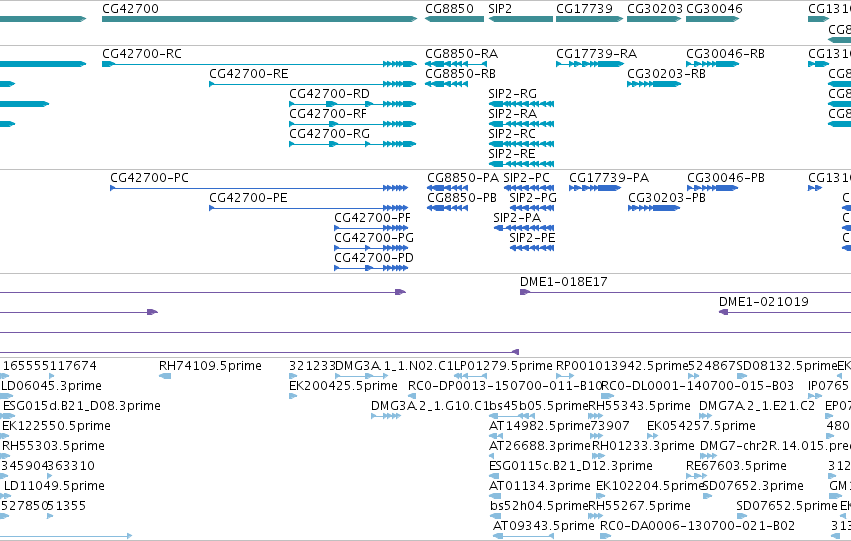Choose the CG30046 gene label
This screenshot has height=541, width=851.
pos(714,9)
